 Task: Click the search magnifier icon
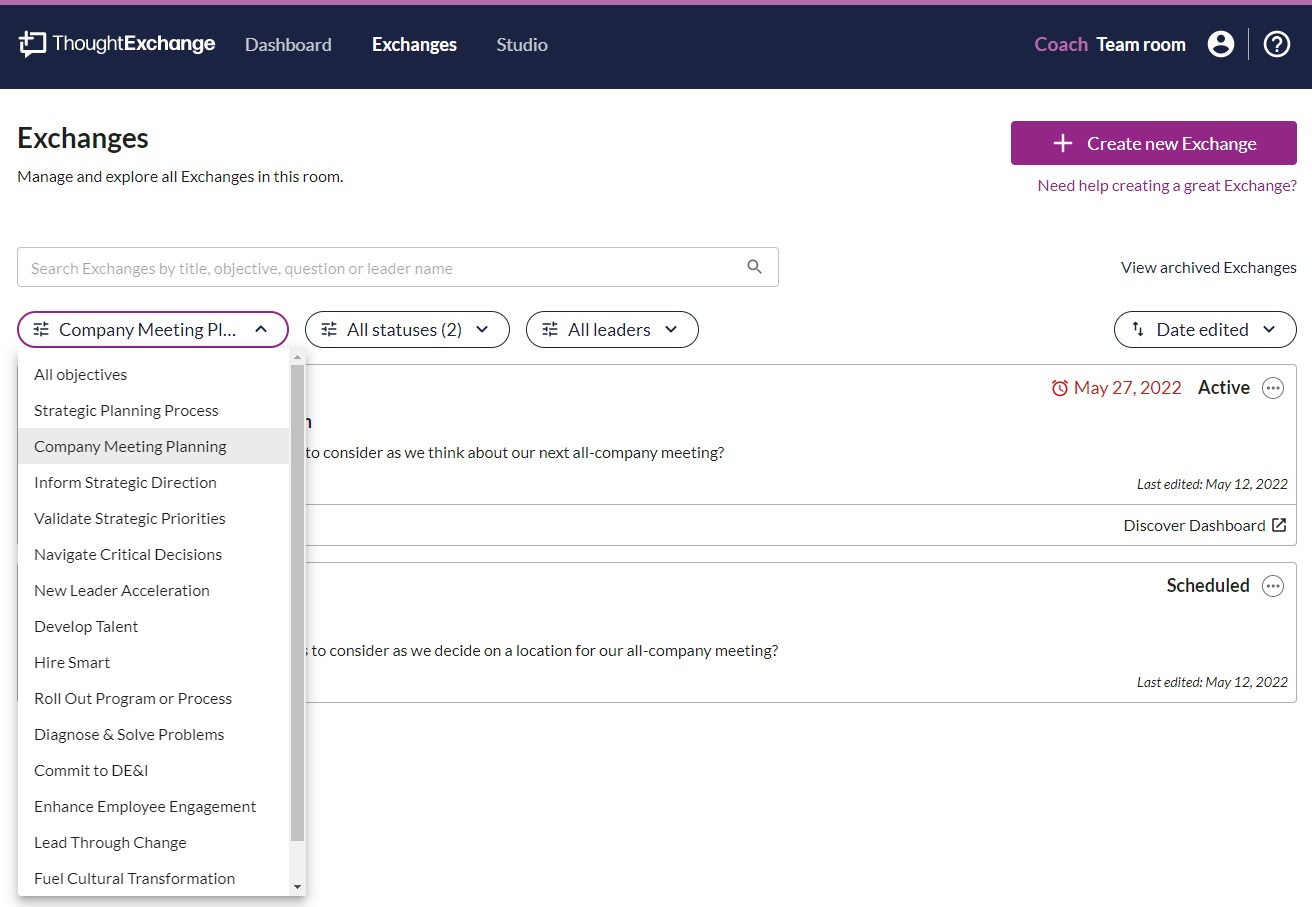click(755, 267)
